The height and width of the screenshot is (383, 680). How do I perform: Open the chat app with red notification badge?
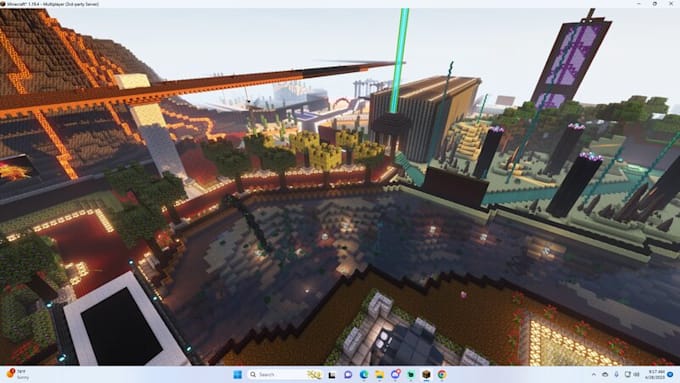pos(395,374)
